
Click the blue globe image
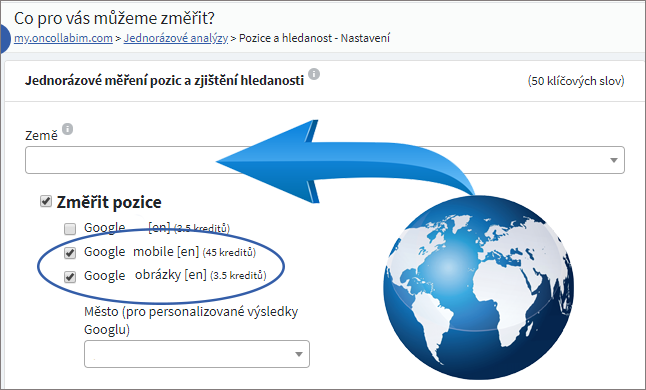click(478, 287)
